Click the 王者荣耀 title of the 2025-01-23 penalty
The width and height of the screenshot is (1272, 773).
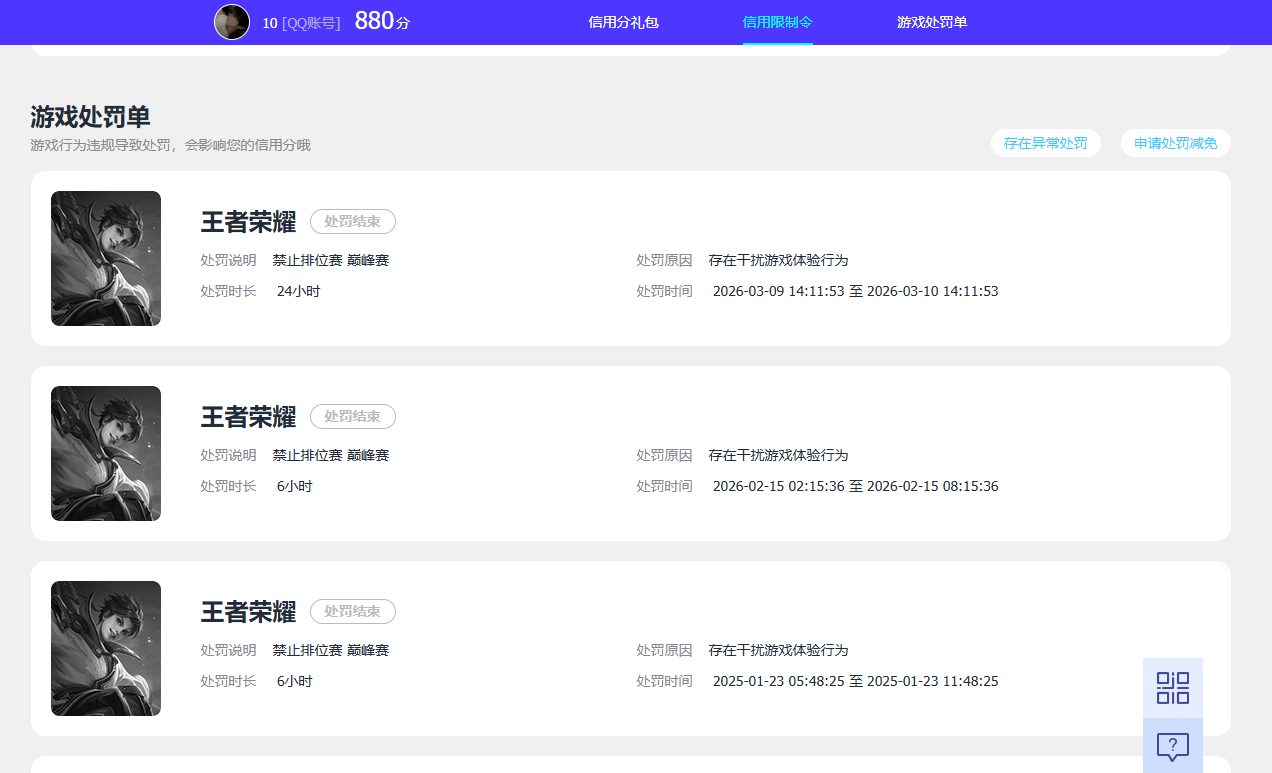pos(248,612)
